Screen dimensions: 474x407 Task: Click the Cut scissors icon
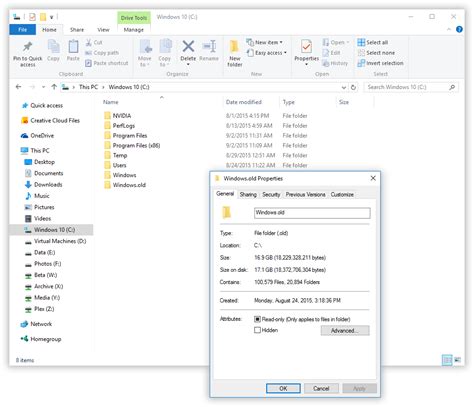click(x=89, y=42)
